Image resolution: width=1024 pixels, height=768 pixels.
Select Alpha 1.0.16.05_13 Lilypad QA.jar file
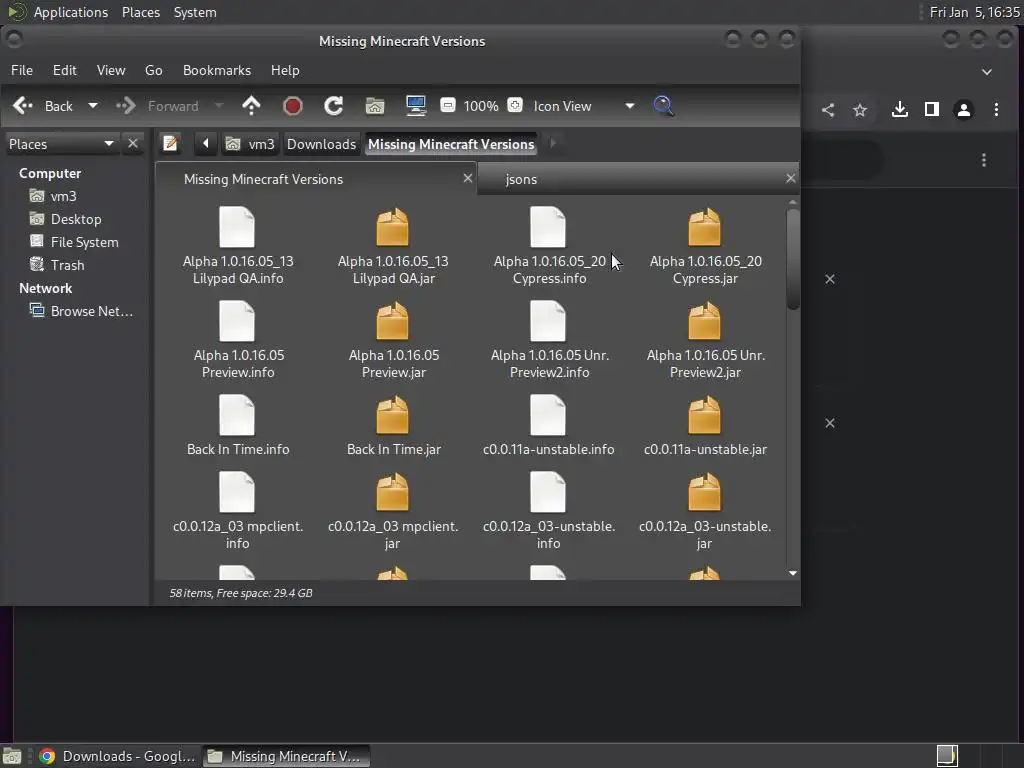click(x=392, y=246)
